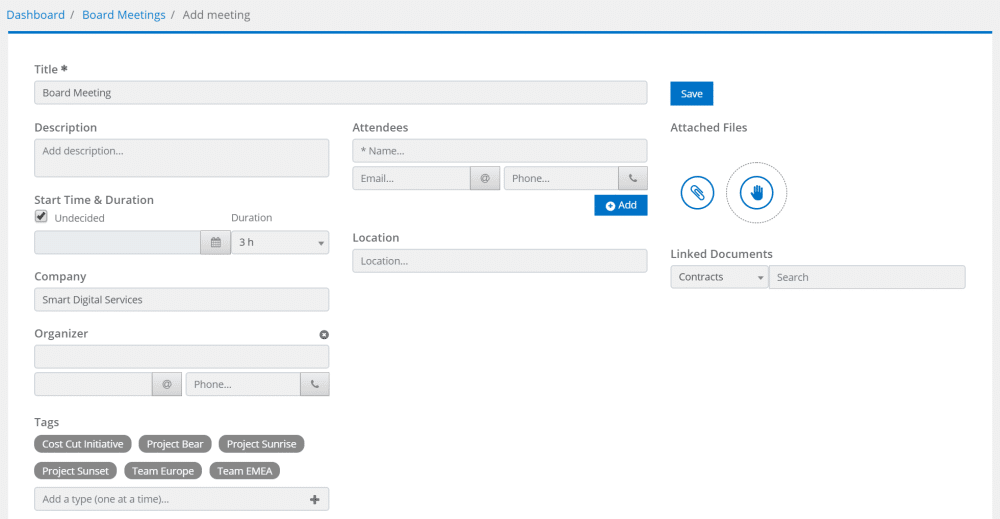Click into the Add description field
Screen dimensions: 1000x519
[182, 158]
